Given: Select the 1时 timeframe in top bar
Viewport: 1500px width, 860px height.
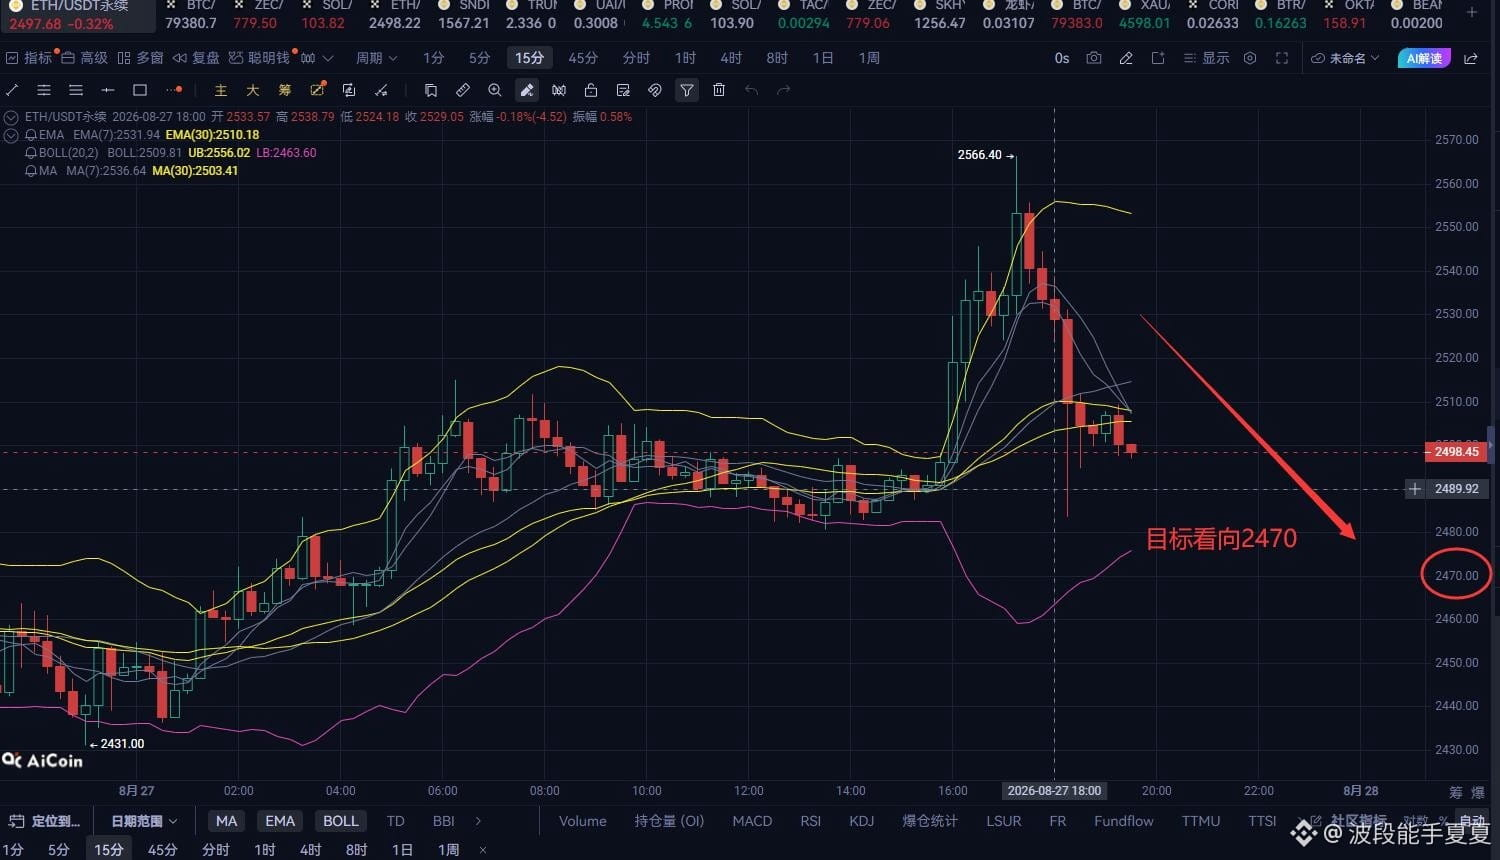Looking at the screenshot, I should [x=685, y=58].
